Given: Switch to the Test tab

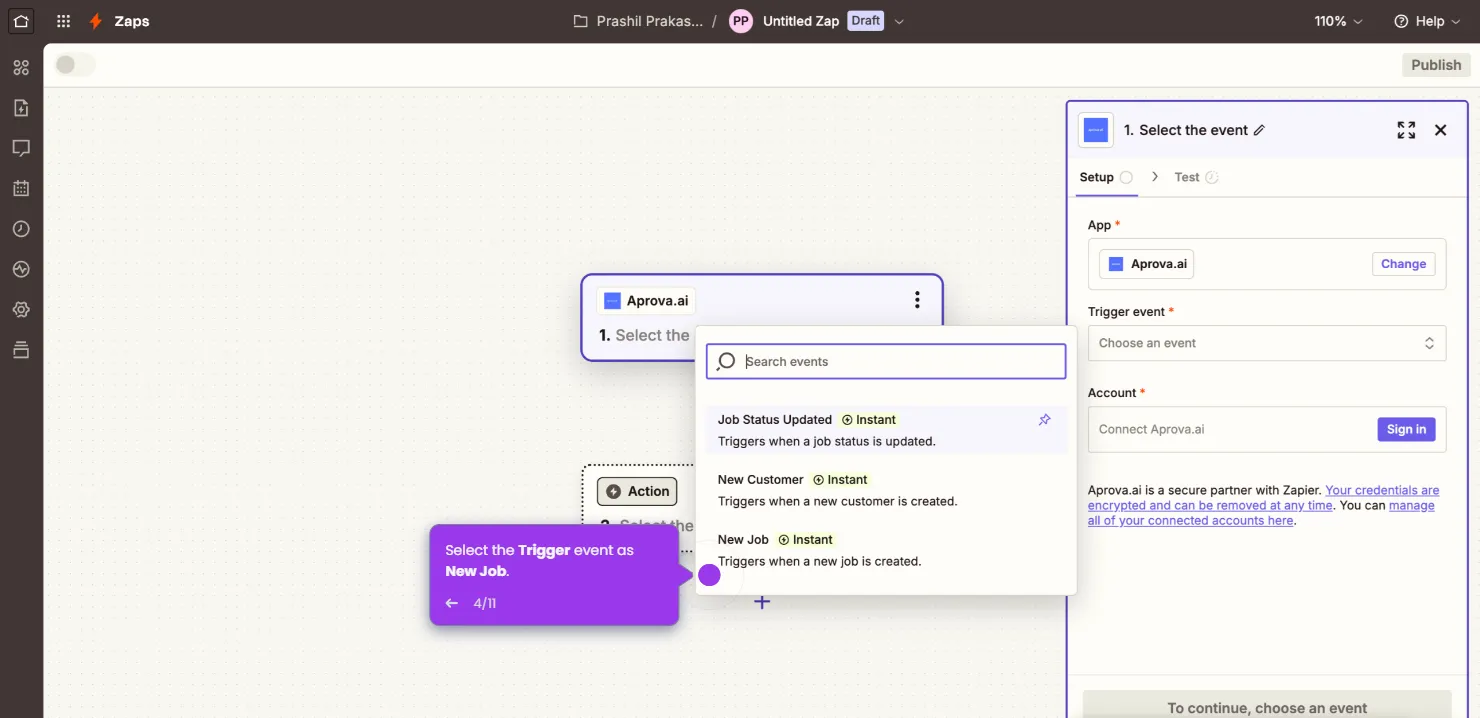Looking at the screenshot, I should click(1188, 176).
